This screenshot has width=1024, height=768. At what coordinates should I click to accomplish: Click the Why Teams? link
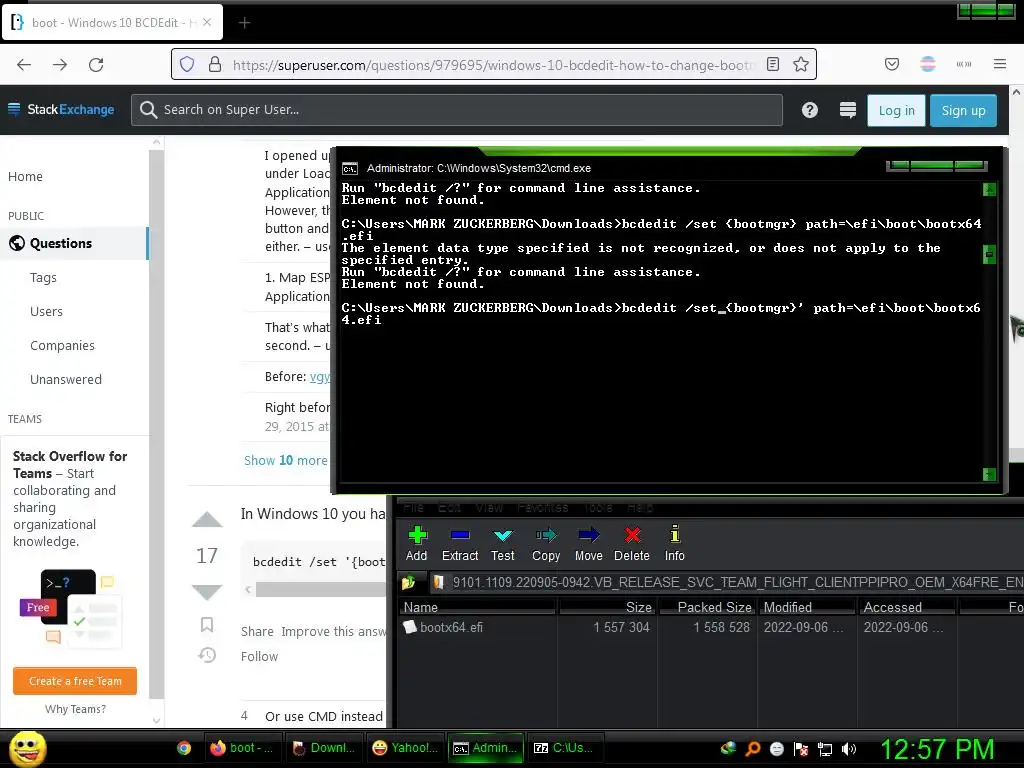[75, 709]
